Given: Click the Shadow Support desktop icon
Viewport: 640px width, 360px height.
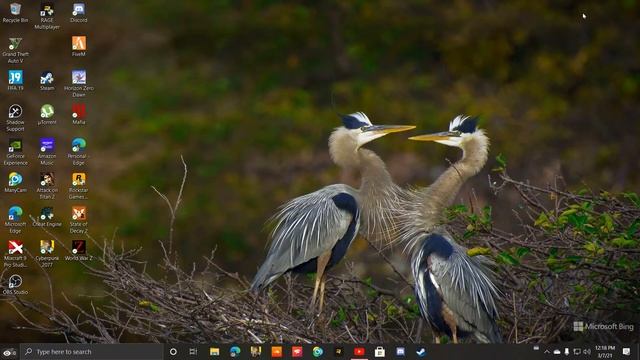Looking at the screenshot, I should 15,118.
